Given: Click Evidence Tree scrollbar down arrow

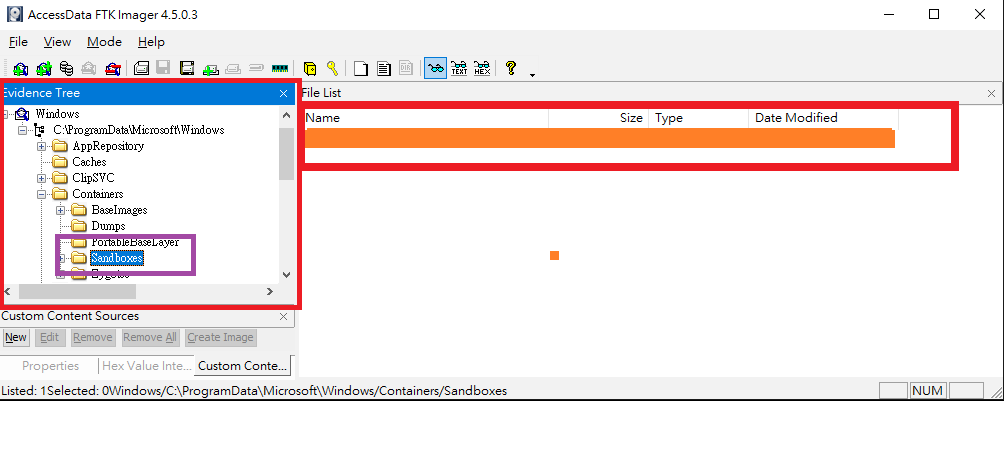Looking at the screenshot, I should pos(286,275).
